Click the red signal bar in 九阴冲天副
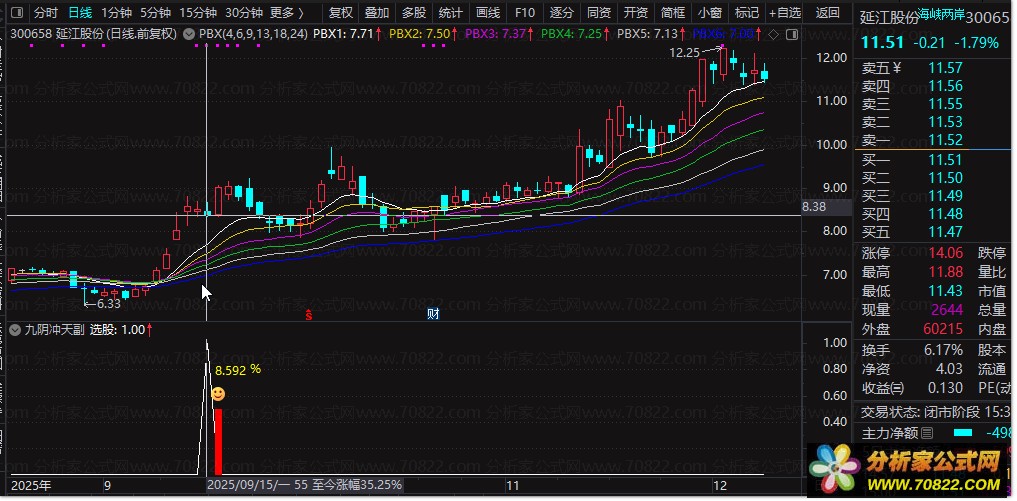Screen dimensions: 1017x501 tap(218, 440)
